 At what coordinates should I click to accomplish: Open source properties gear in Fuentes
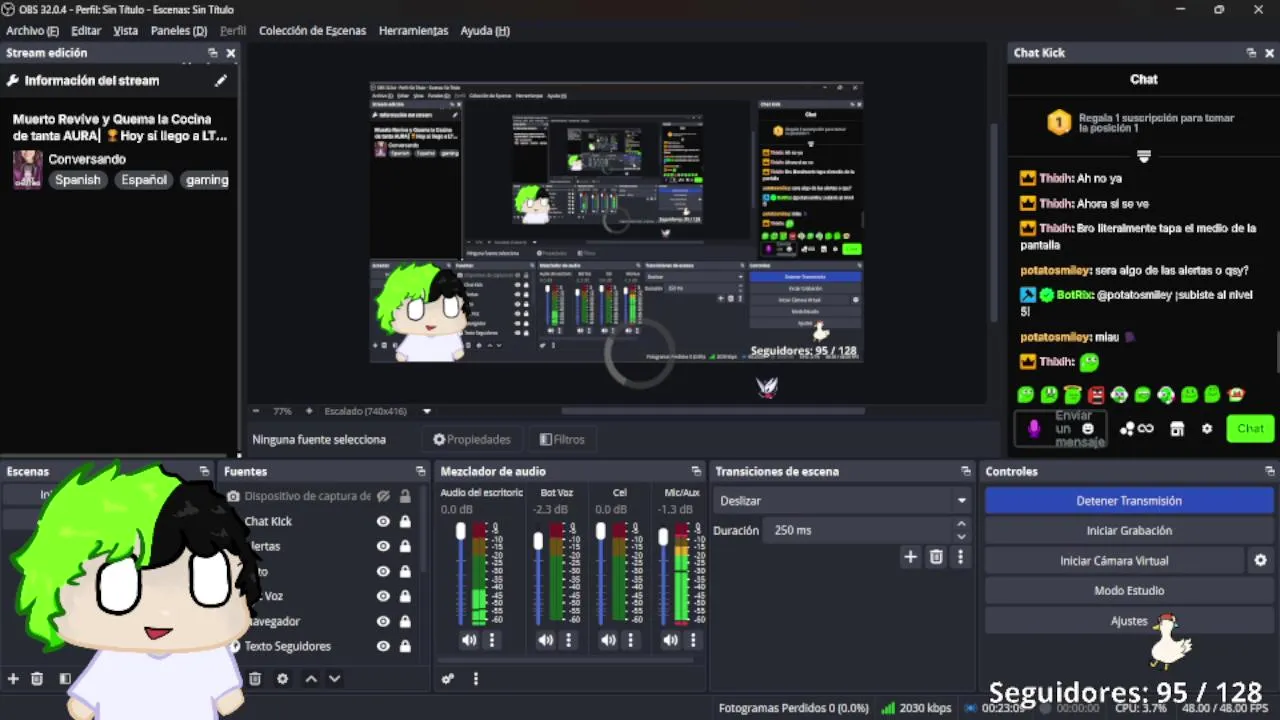282,678
